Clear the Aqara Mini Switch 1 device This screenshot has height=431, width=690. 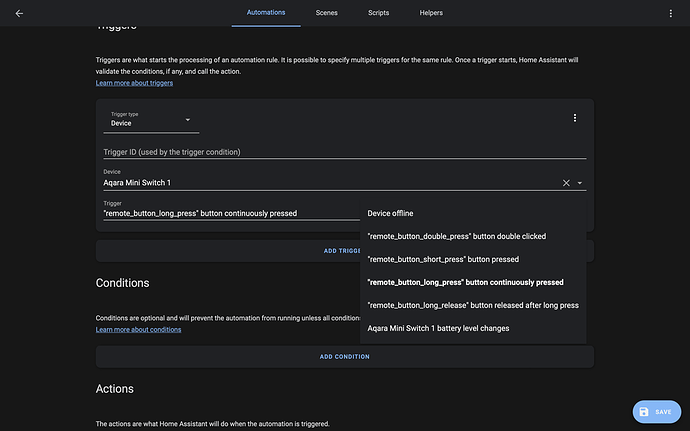coord(566,183)
